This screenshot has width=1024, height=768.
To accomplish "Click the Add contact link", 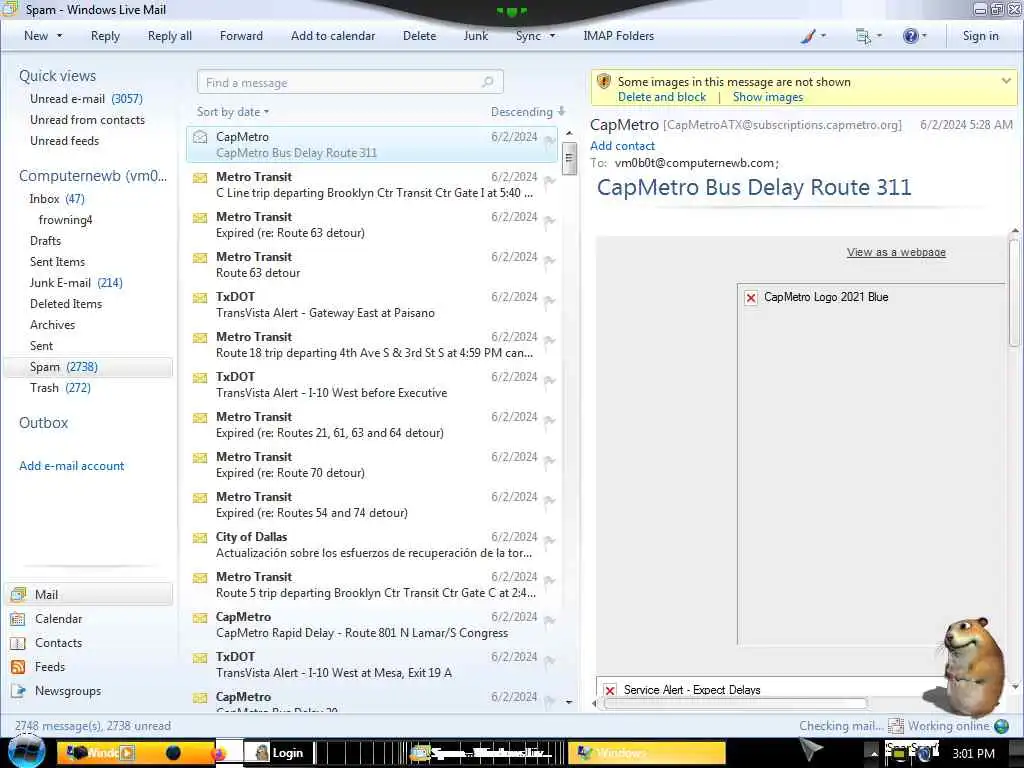I will click(622, 146).
